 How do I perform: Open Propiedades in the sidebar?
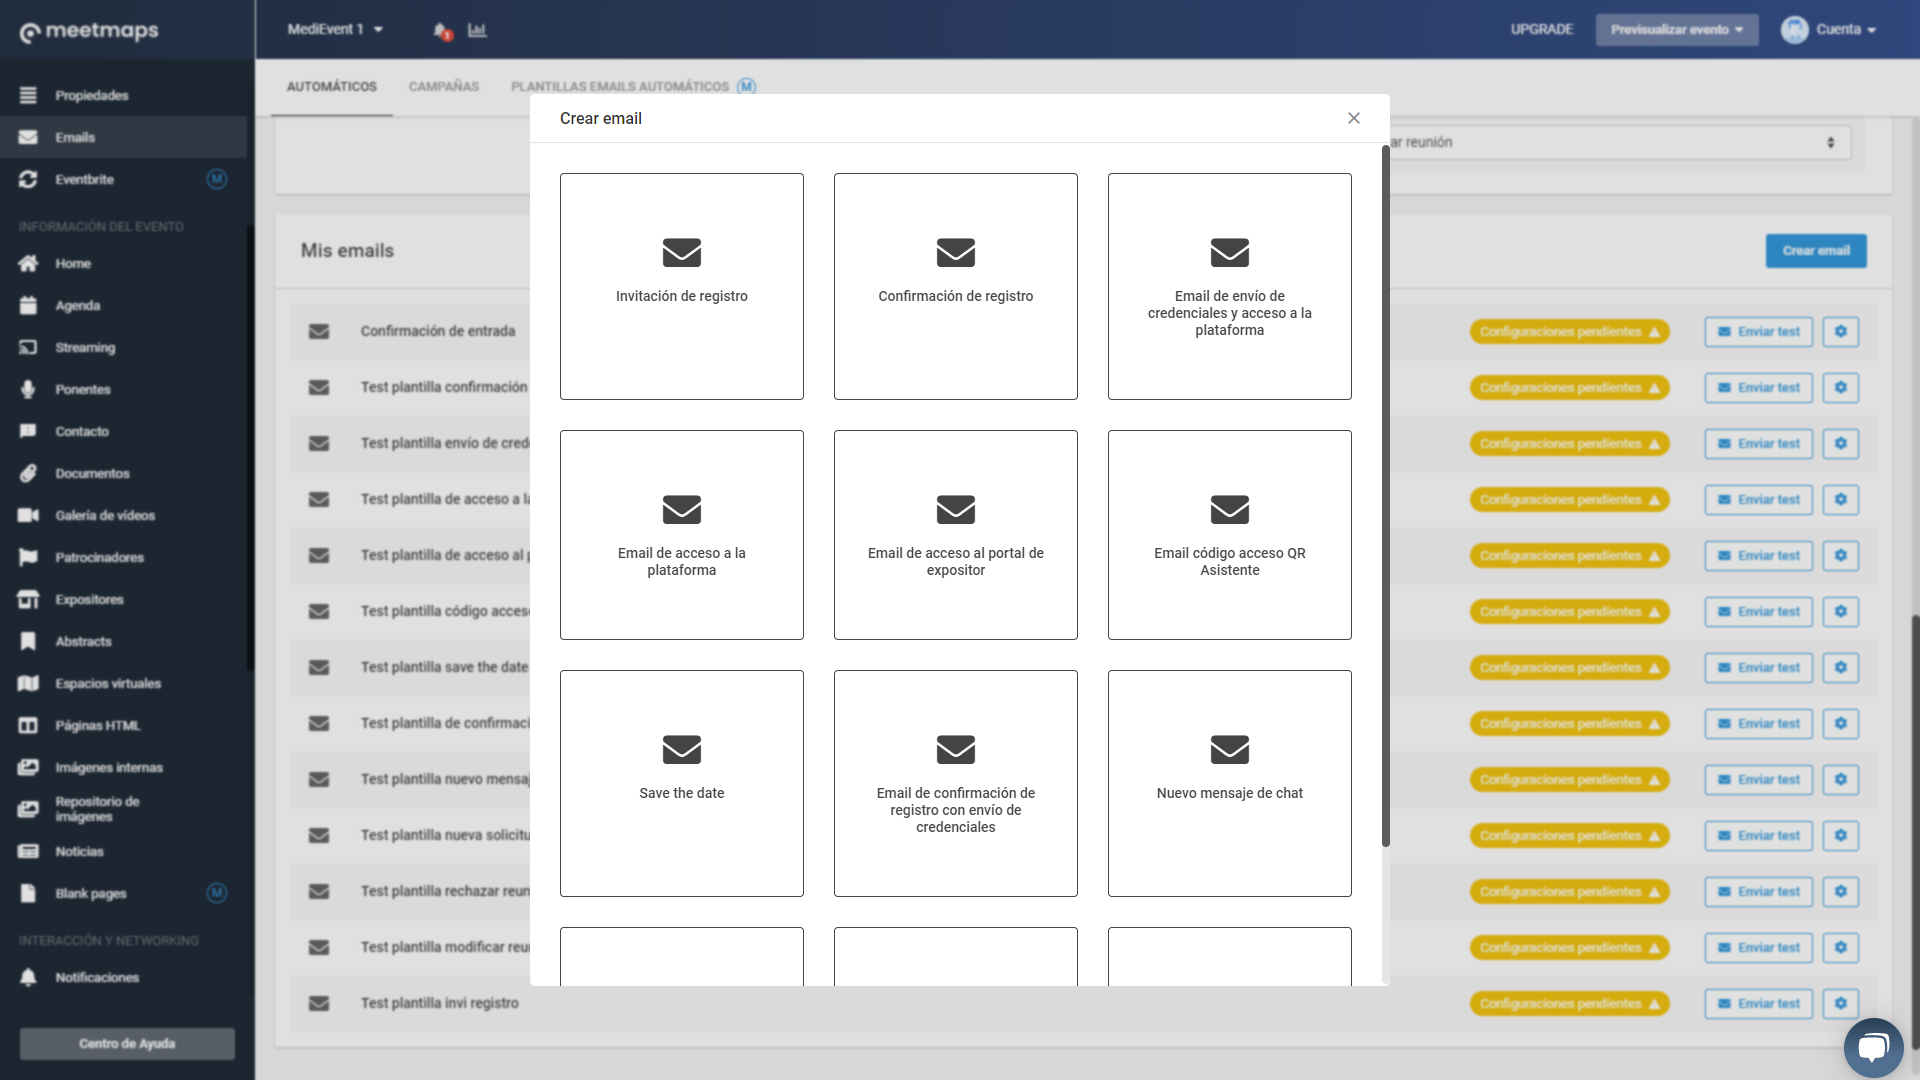point(124,95)
